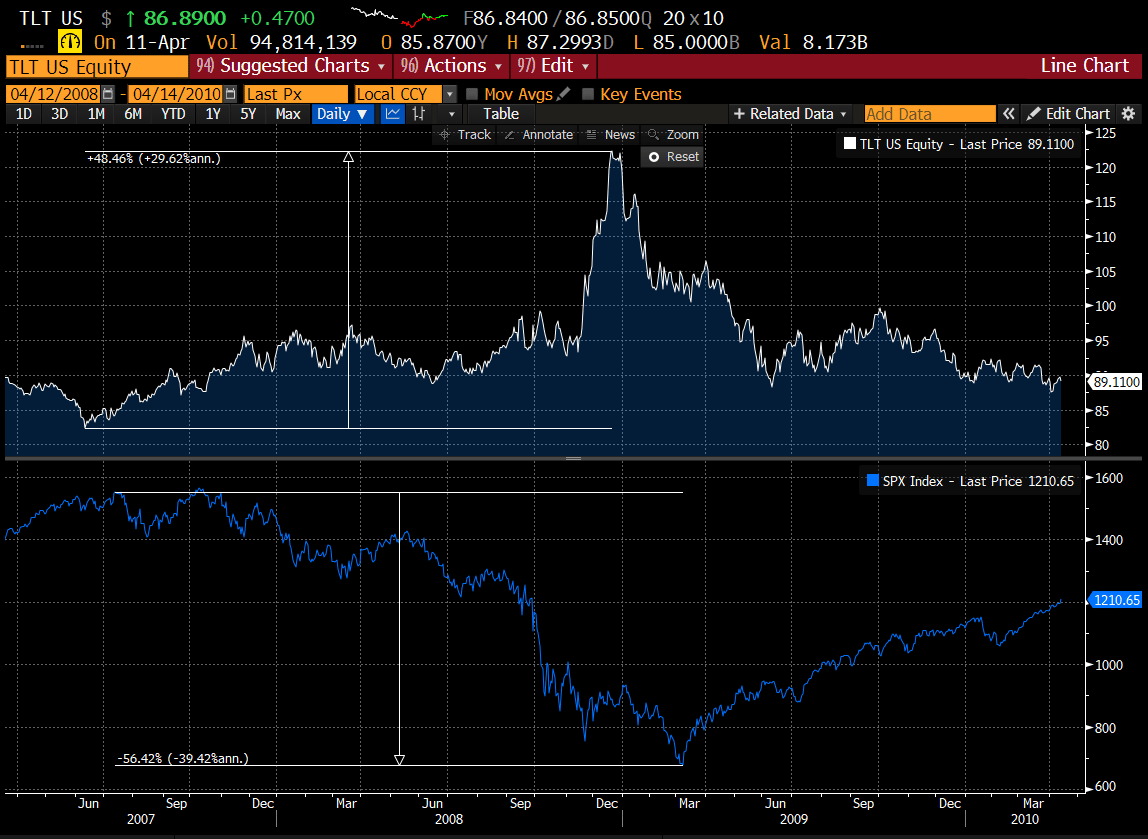Expand the Related Data dropdown
This screenshot has width=1148, height=839.
pyautogui.click(x=790, y=113)
